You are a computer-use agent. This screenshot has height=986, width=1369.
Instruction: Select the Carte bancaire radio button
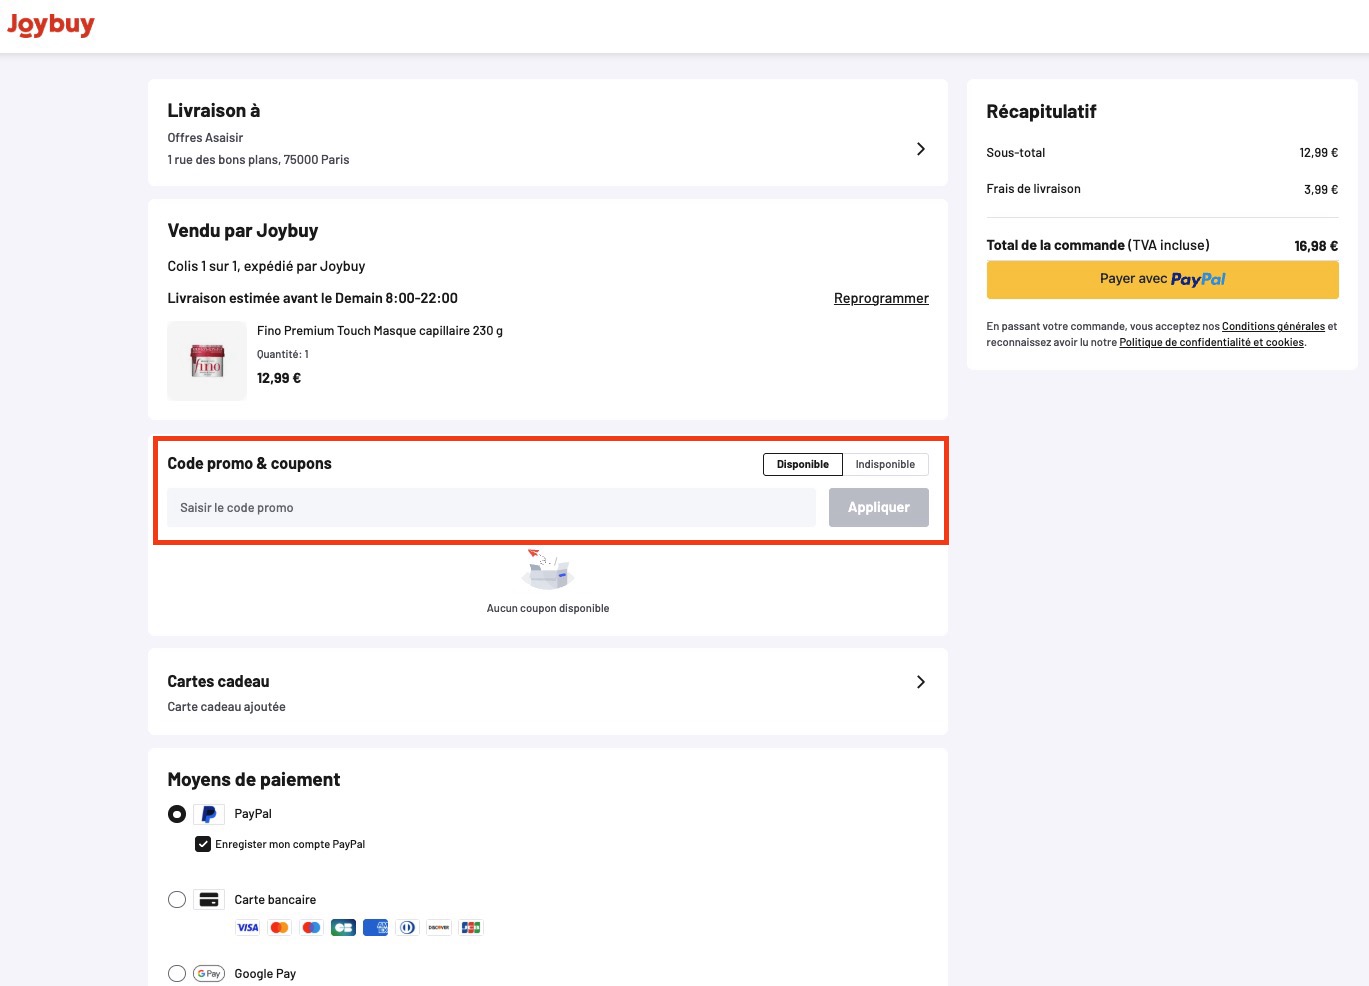point(177,900)
